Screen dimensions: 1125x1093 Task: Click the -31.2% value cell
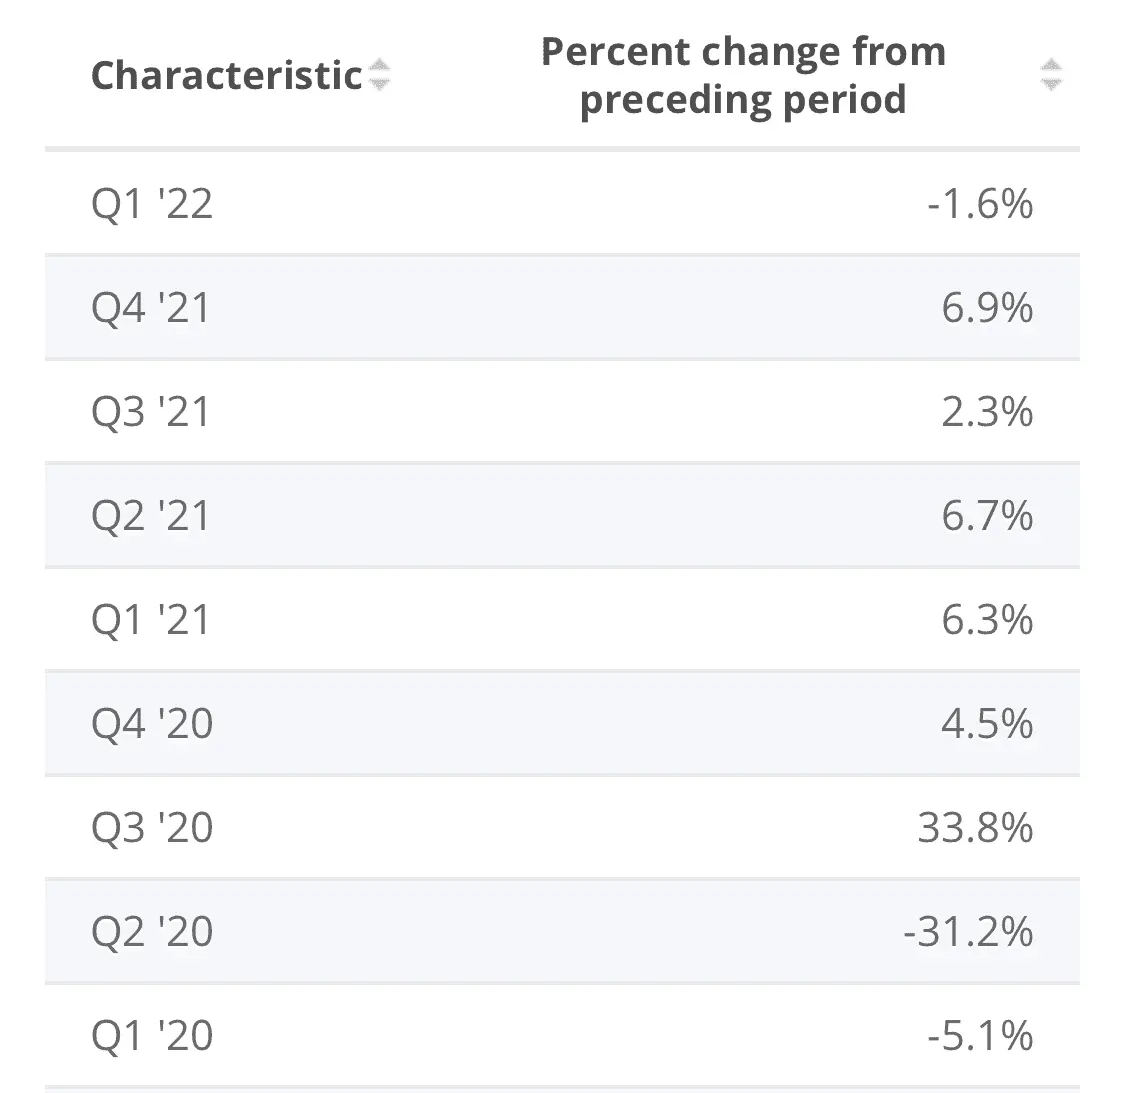point(967,932)
